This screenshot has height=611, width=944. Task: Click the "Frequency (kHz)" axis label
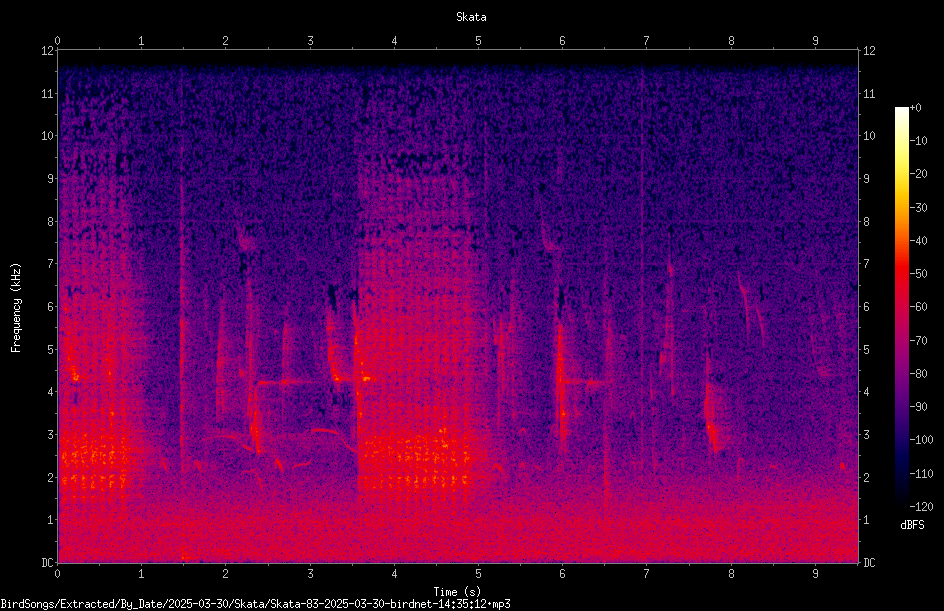(16, 308)
